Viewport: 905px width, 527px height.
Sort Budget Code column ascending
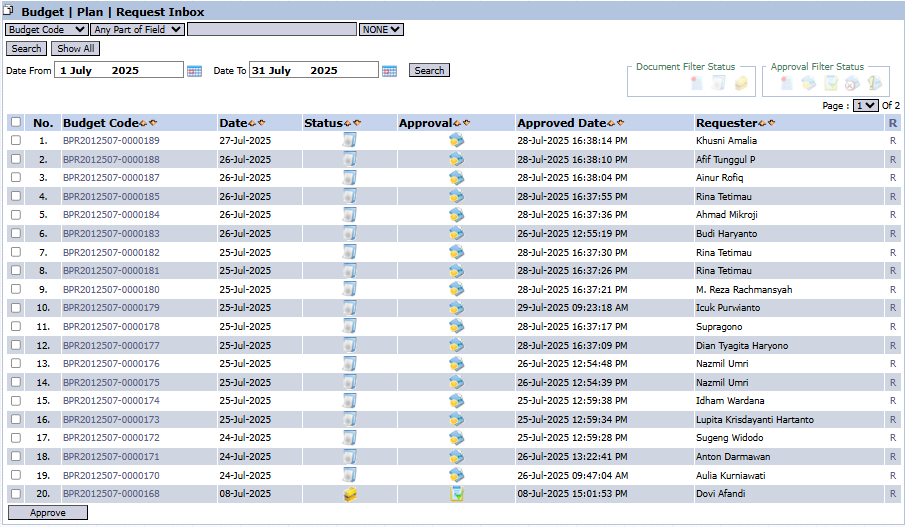tap(143, 123)
